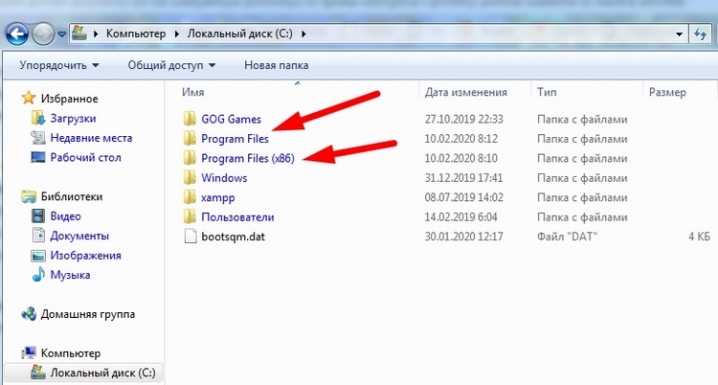Open the recent pages dropdown arrow
Screen dimensions: 718x385
62,34
